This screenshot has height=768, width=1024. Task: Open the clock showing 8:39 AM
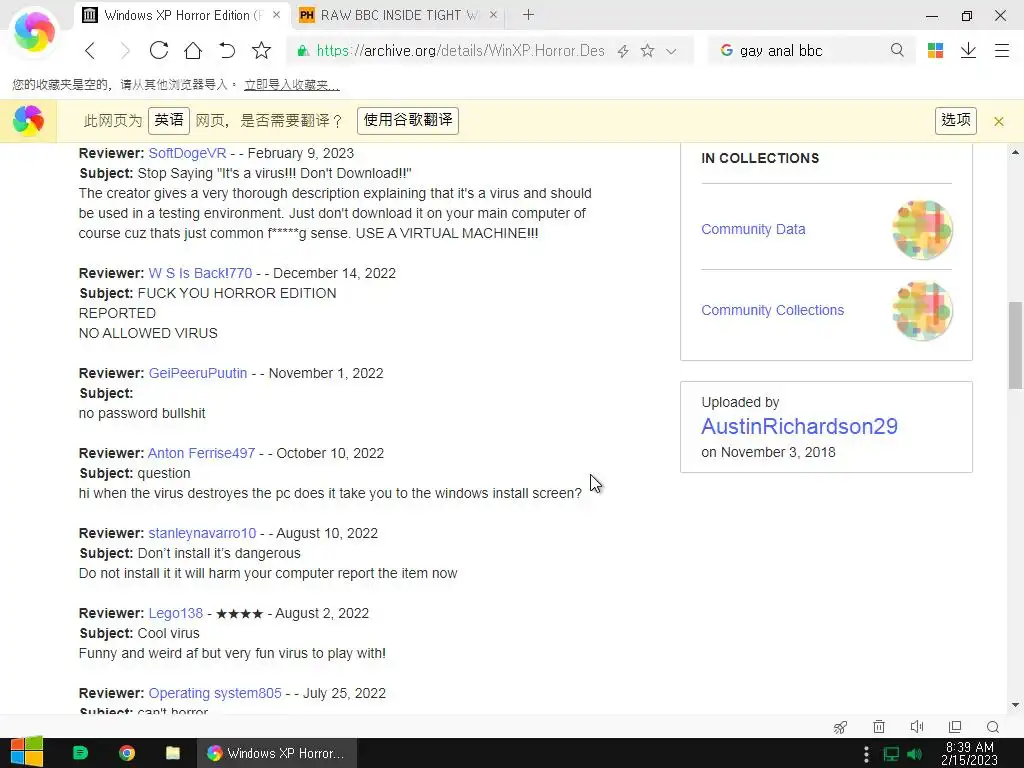click(x=970, y=754)
